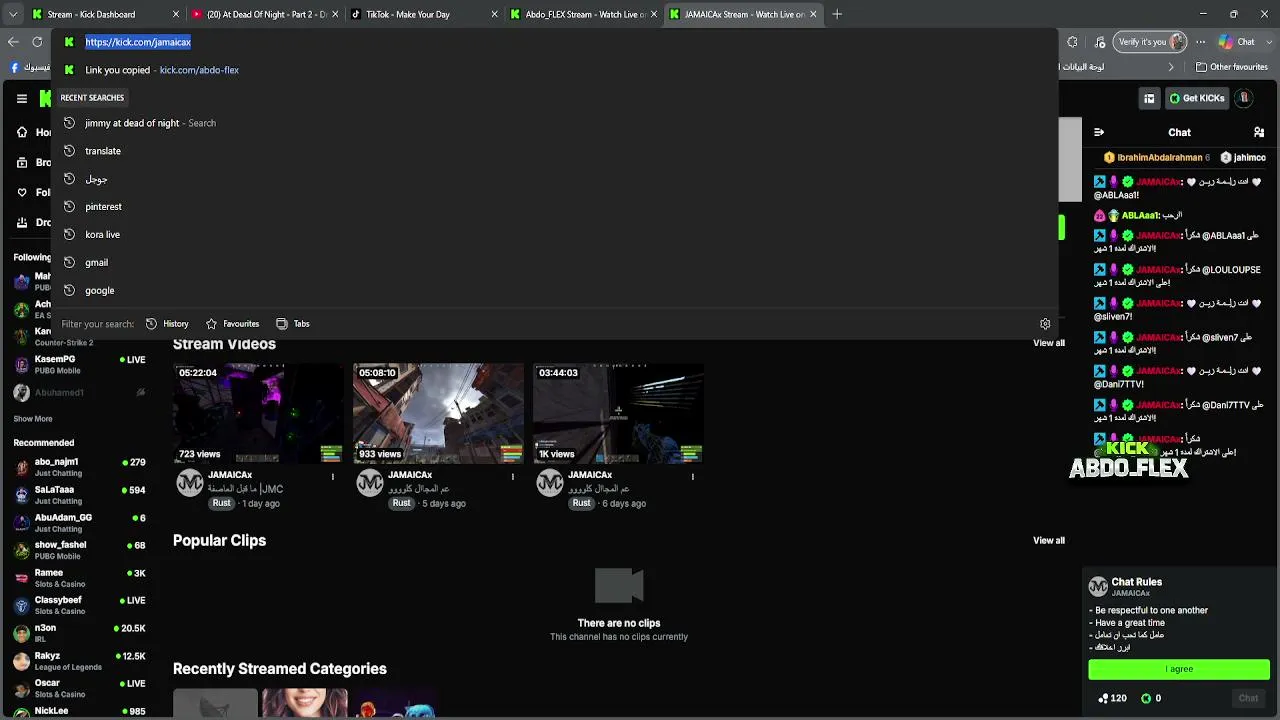
Task: Open recommended channel Classybeef
Action: pos(80,605)
